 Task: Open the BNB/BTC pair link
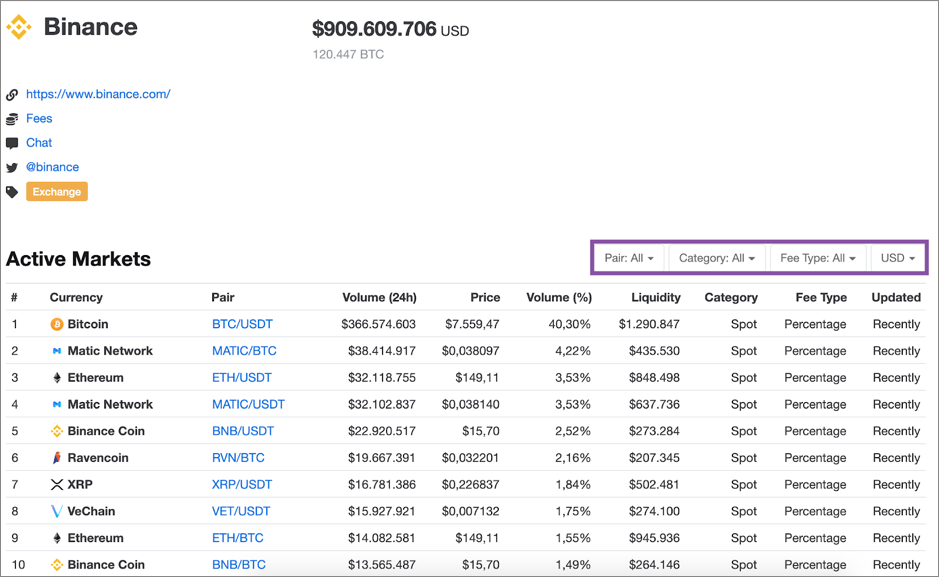pyautogui.click(x=239, y=564)
